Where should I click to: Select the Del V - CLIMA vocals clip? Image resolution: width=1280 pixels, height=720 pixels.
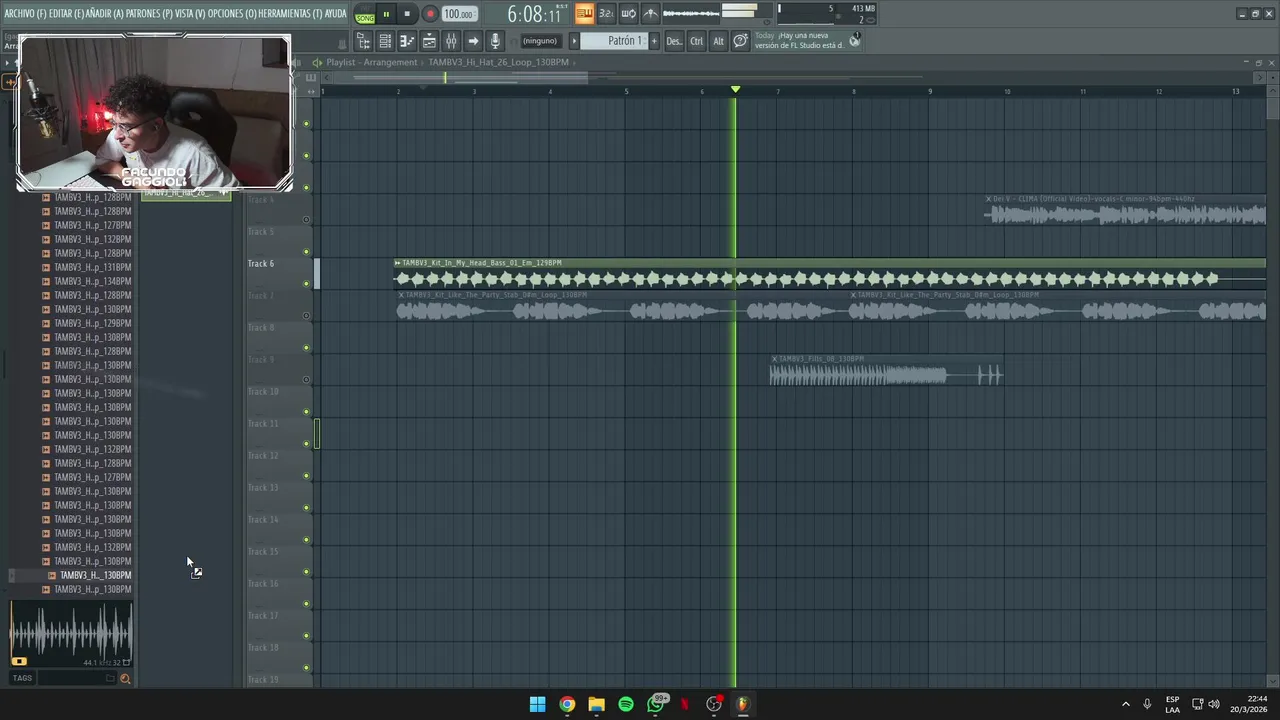tap(1125, 210)
